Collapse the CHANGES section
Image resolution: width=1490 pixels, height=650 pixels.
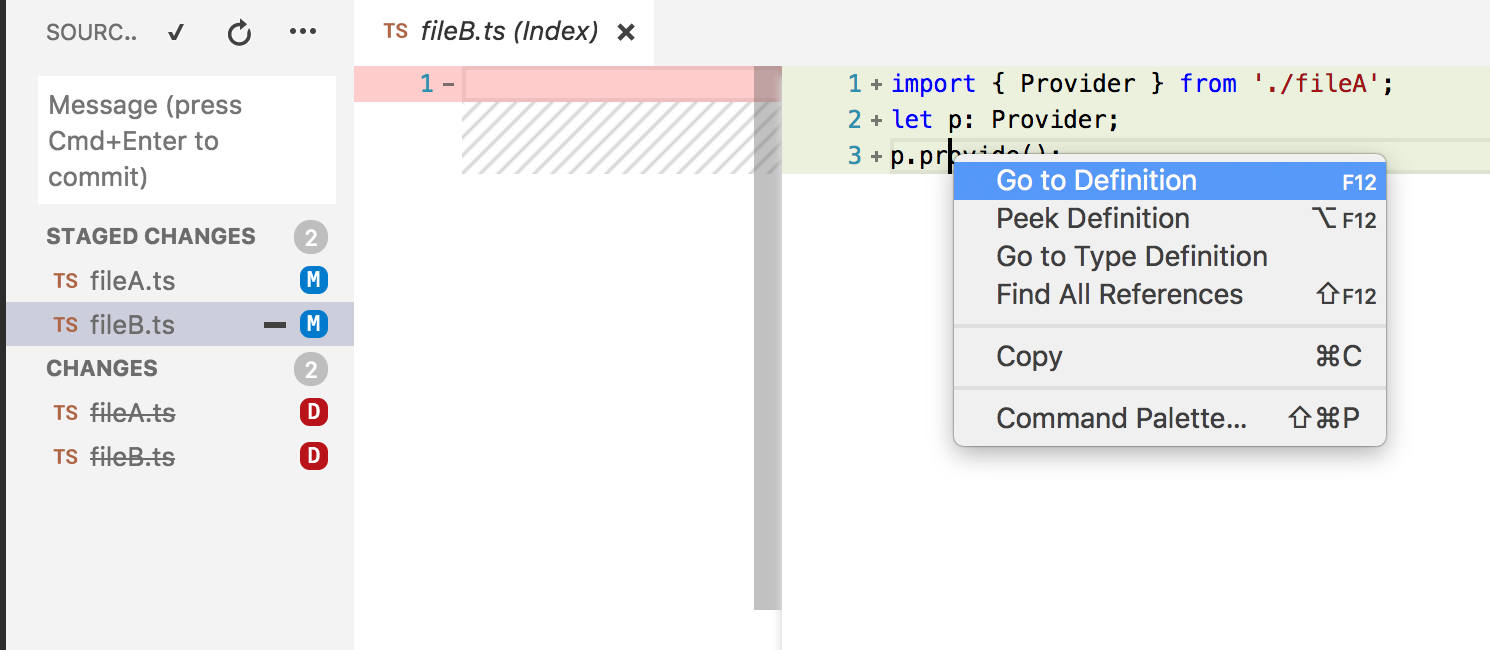pyautogui.click(x=101, y=368)
